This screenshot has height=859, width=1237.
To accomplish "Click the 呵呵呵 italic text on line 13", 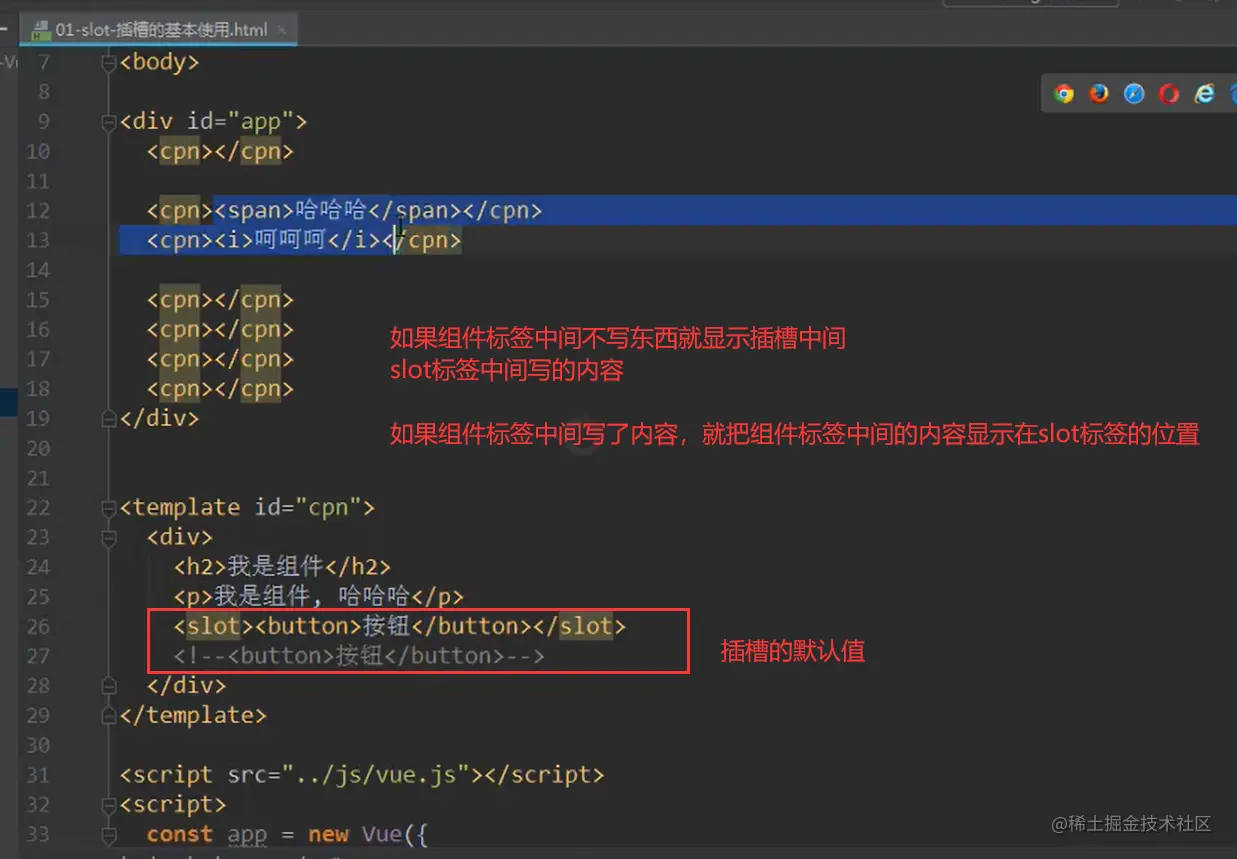I will [291, 241].
